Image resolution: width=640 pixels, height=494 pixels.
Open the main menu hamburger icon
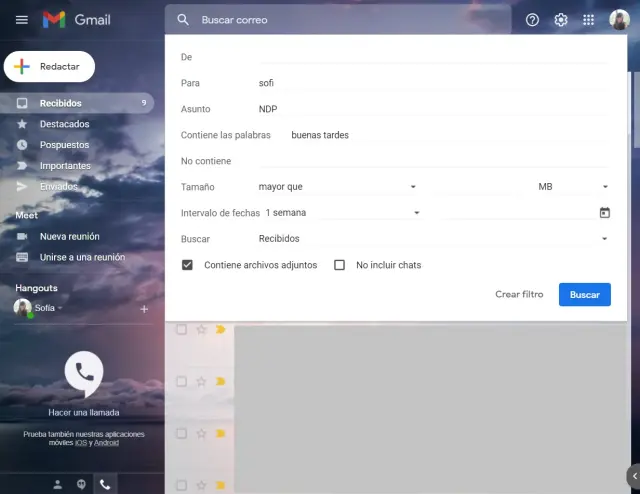[21, 20]
